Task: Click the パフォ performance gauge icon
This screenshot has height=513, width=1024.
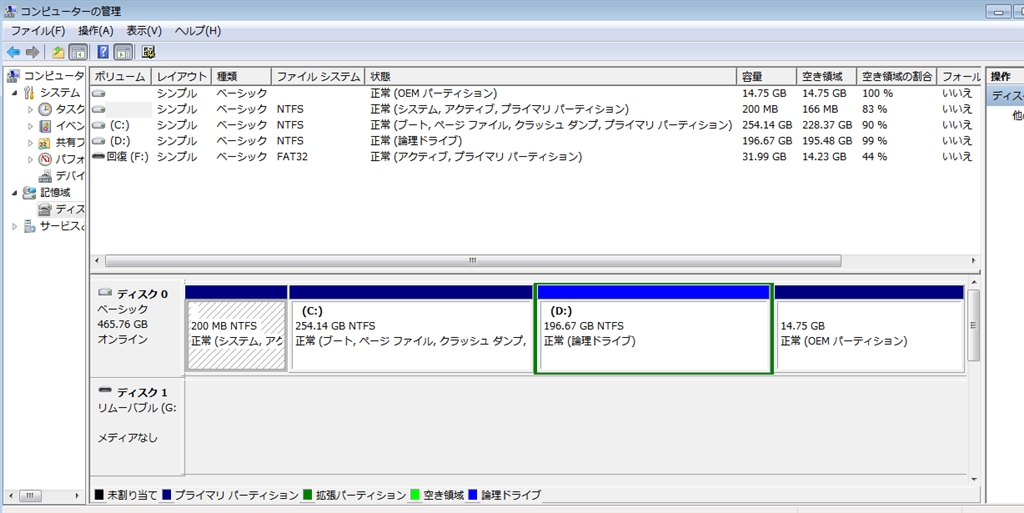Action: [45, 159]
